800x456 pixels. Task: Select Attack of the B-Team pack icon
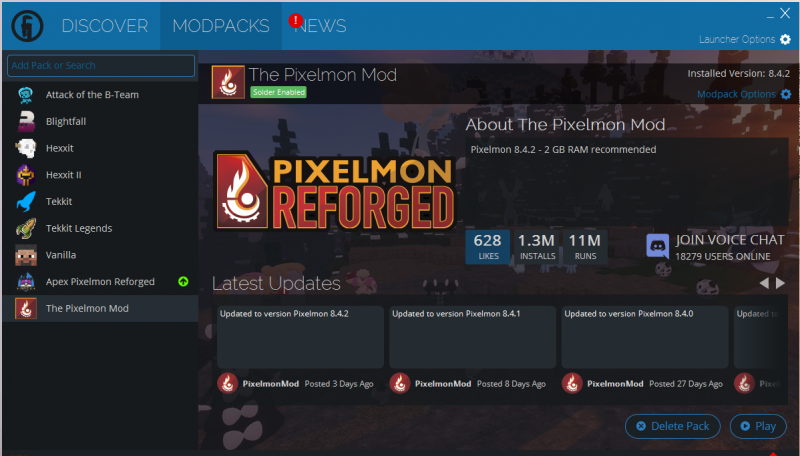click(26, 95)
